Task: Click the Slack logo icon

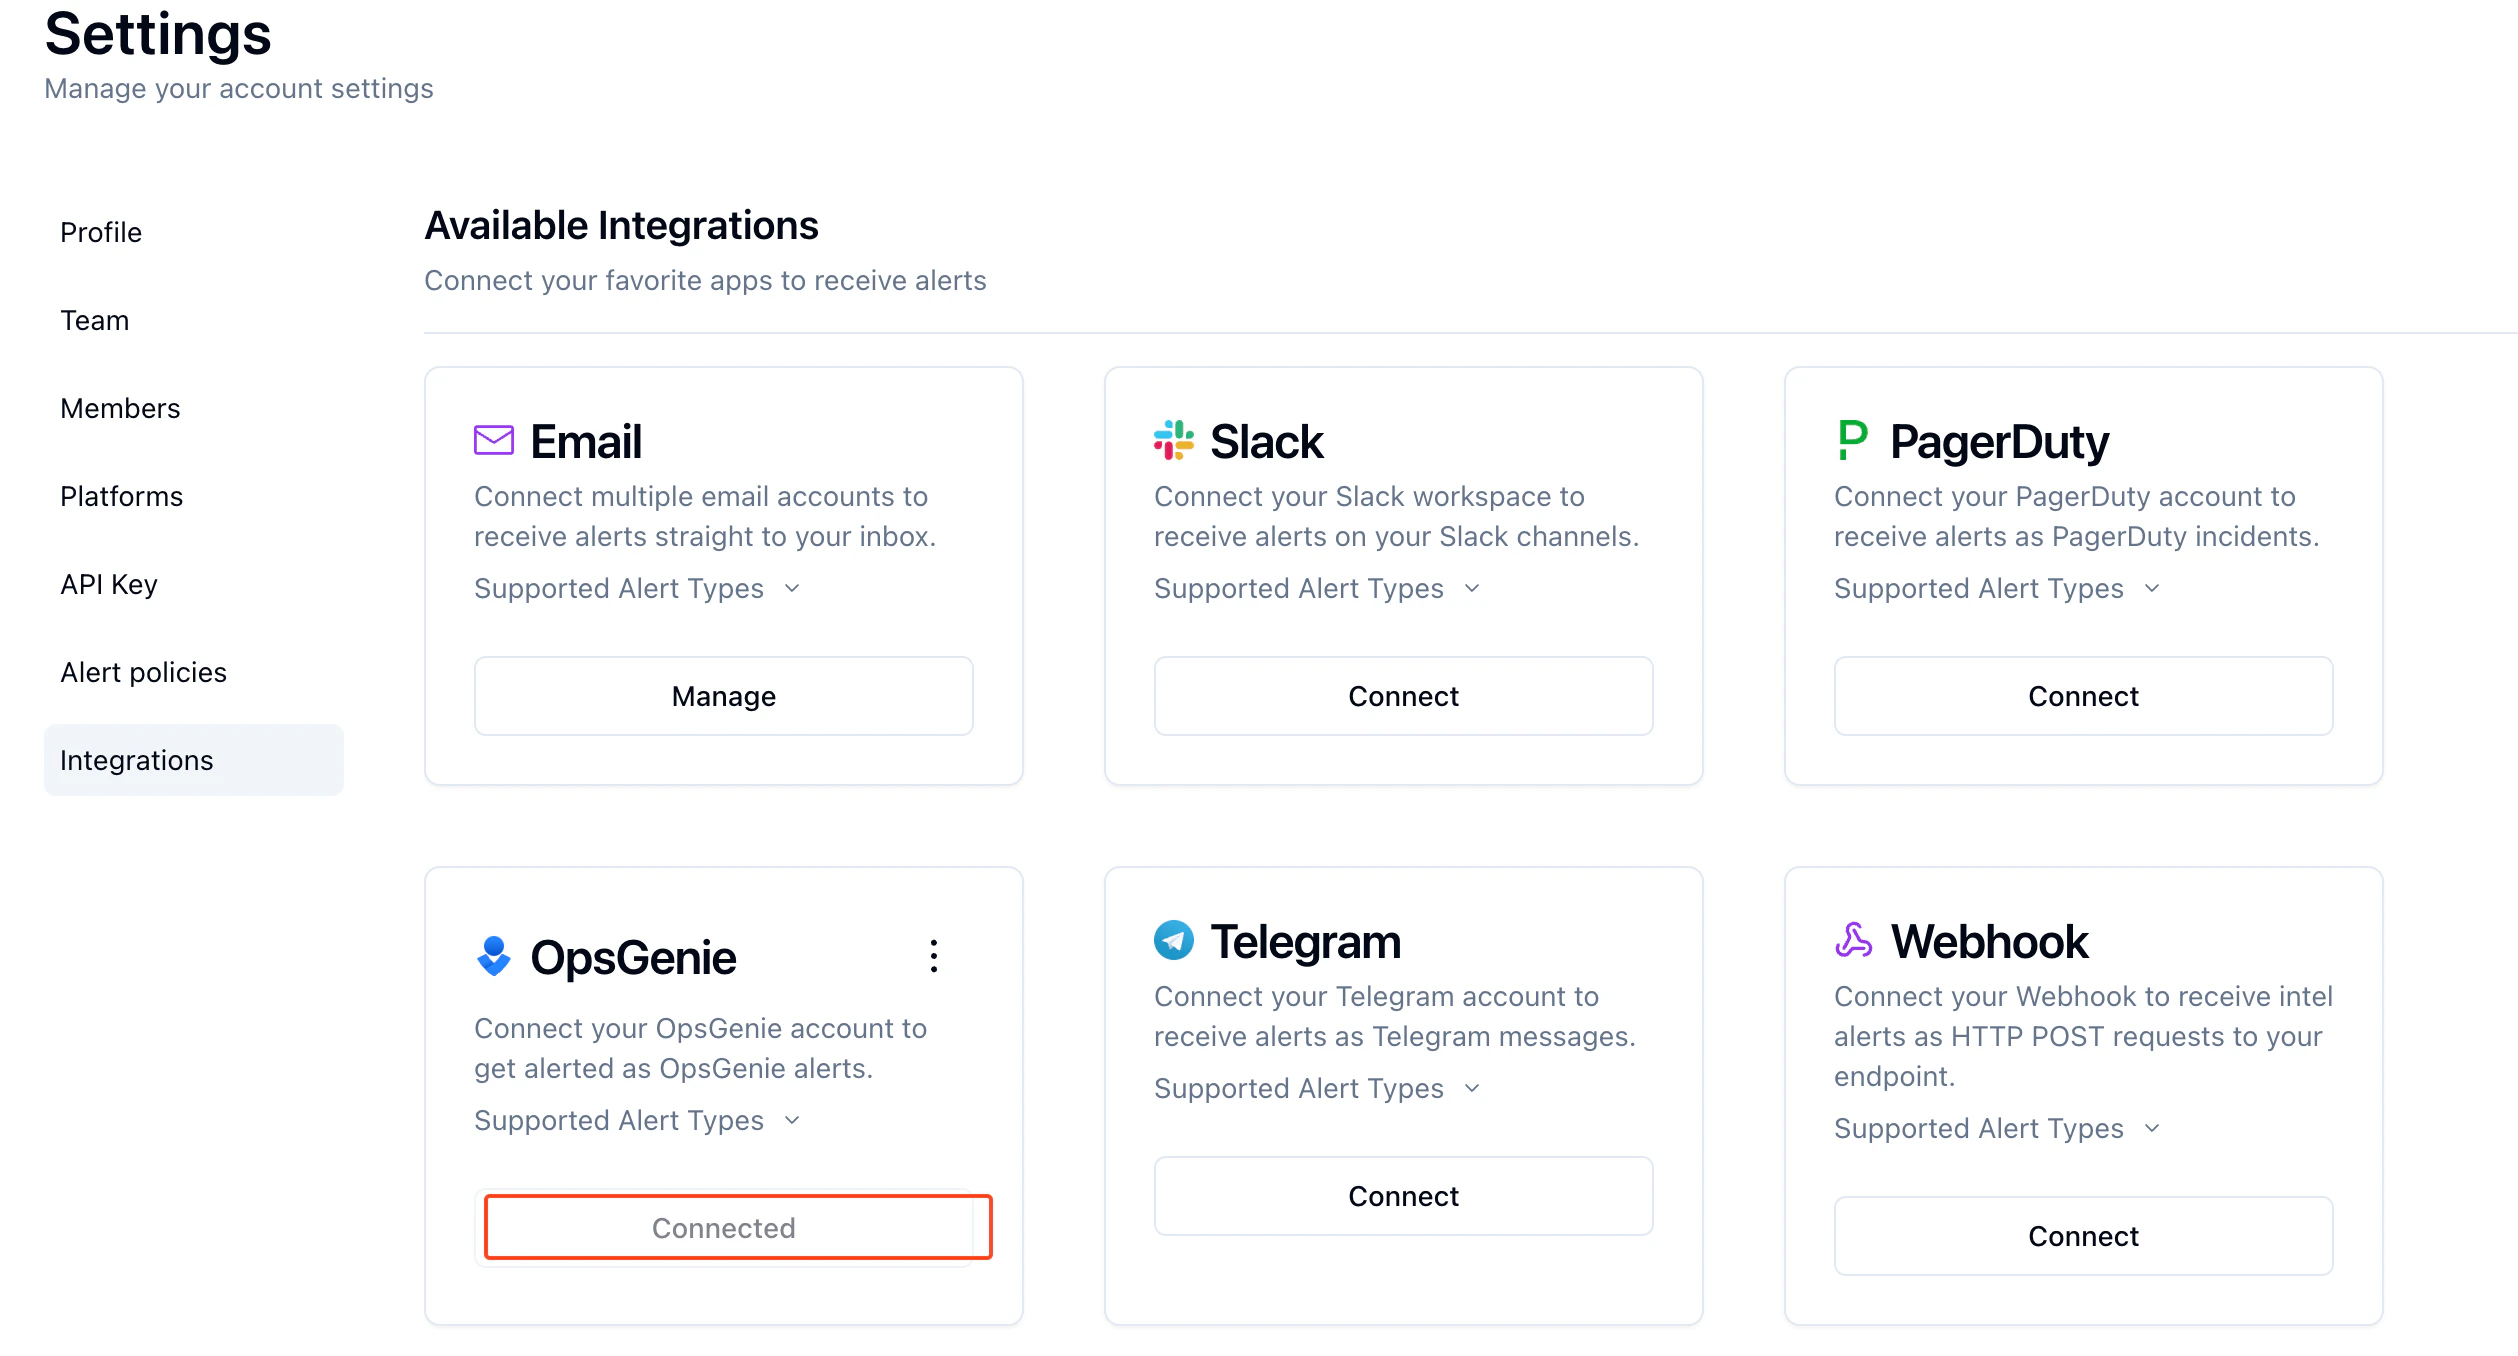Action: click(x=1173, y=440)
